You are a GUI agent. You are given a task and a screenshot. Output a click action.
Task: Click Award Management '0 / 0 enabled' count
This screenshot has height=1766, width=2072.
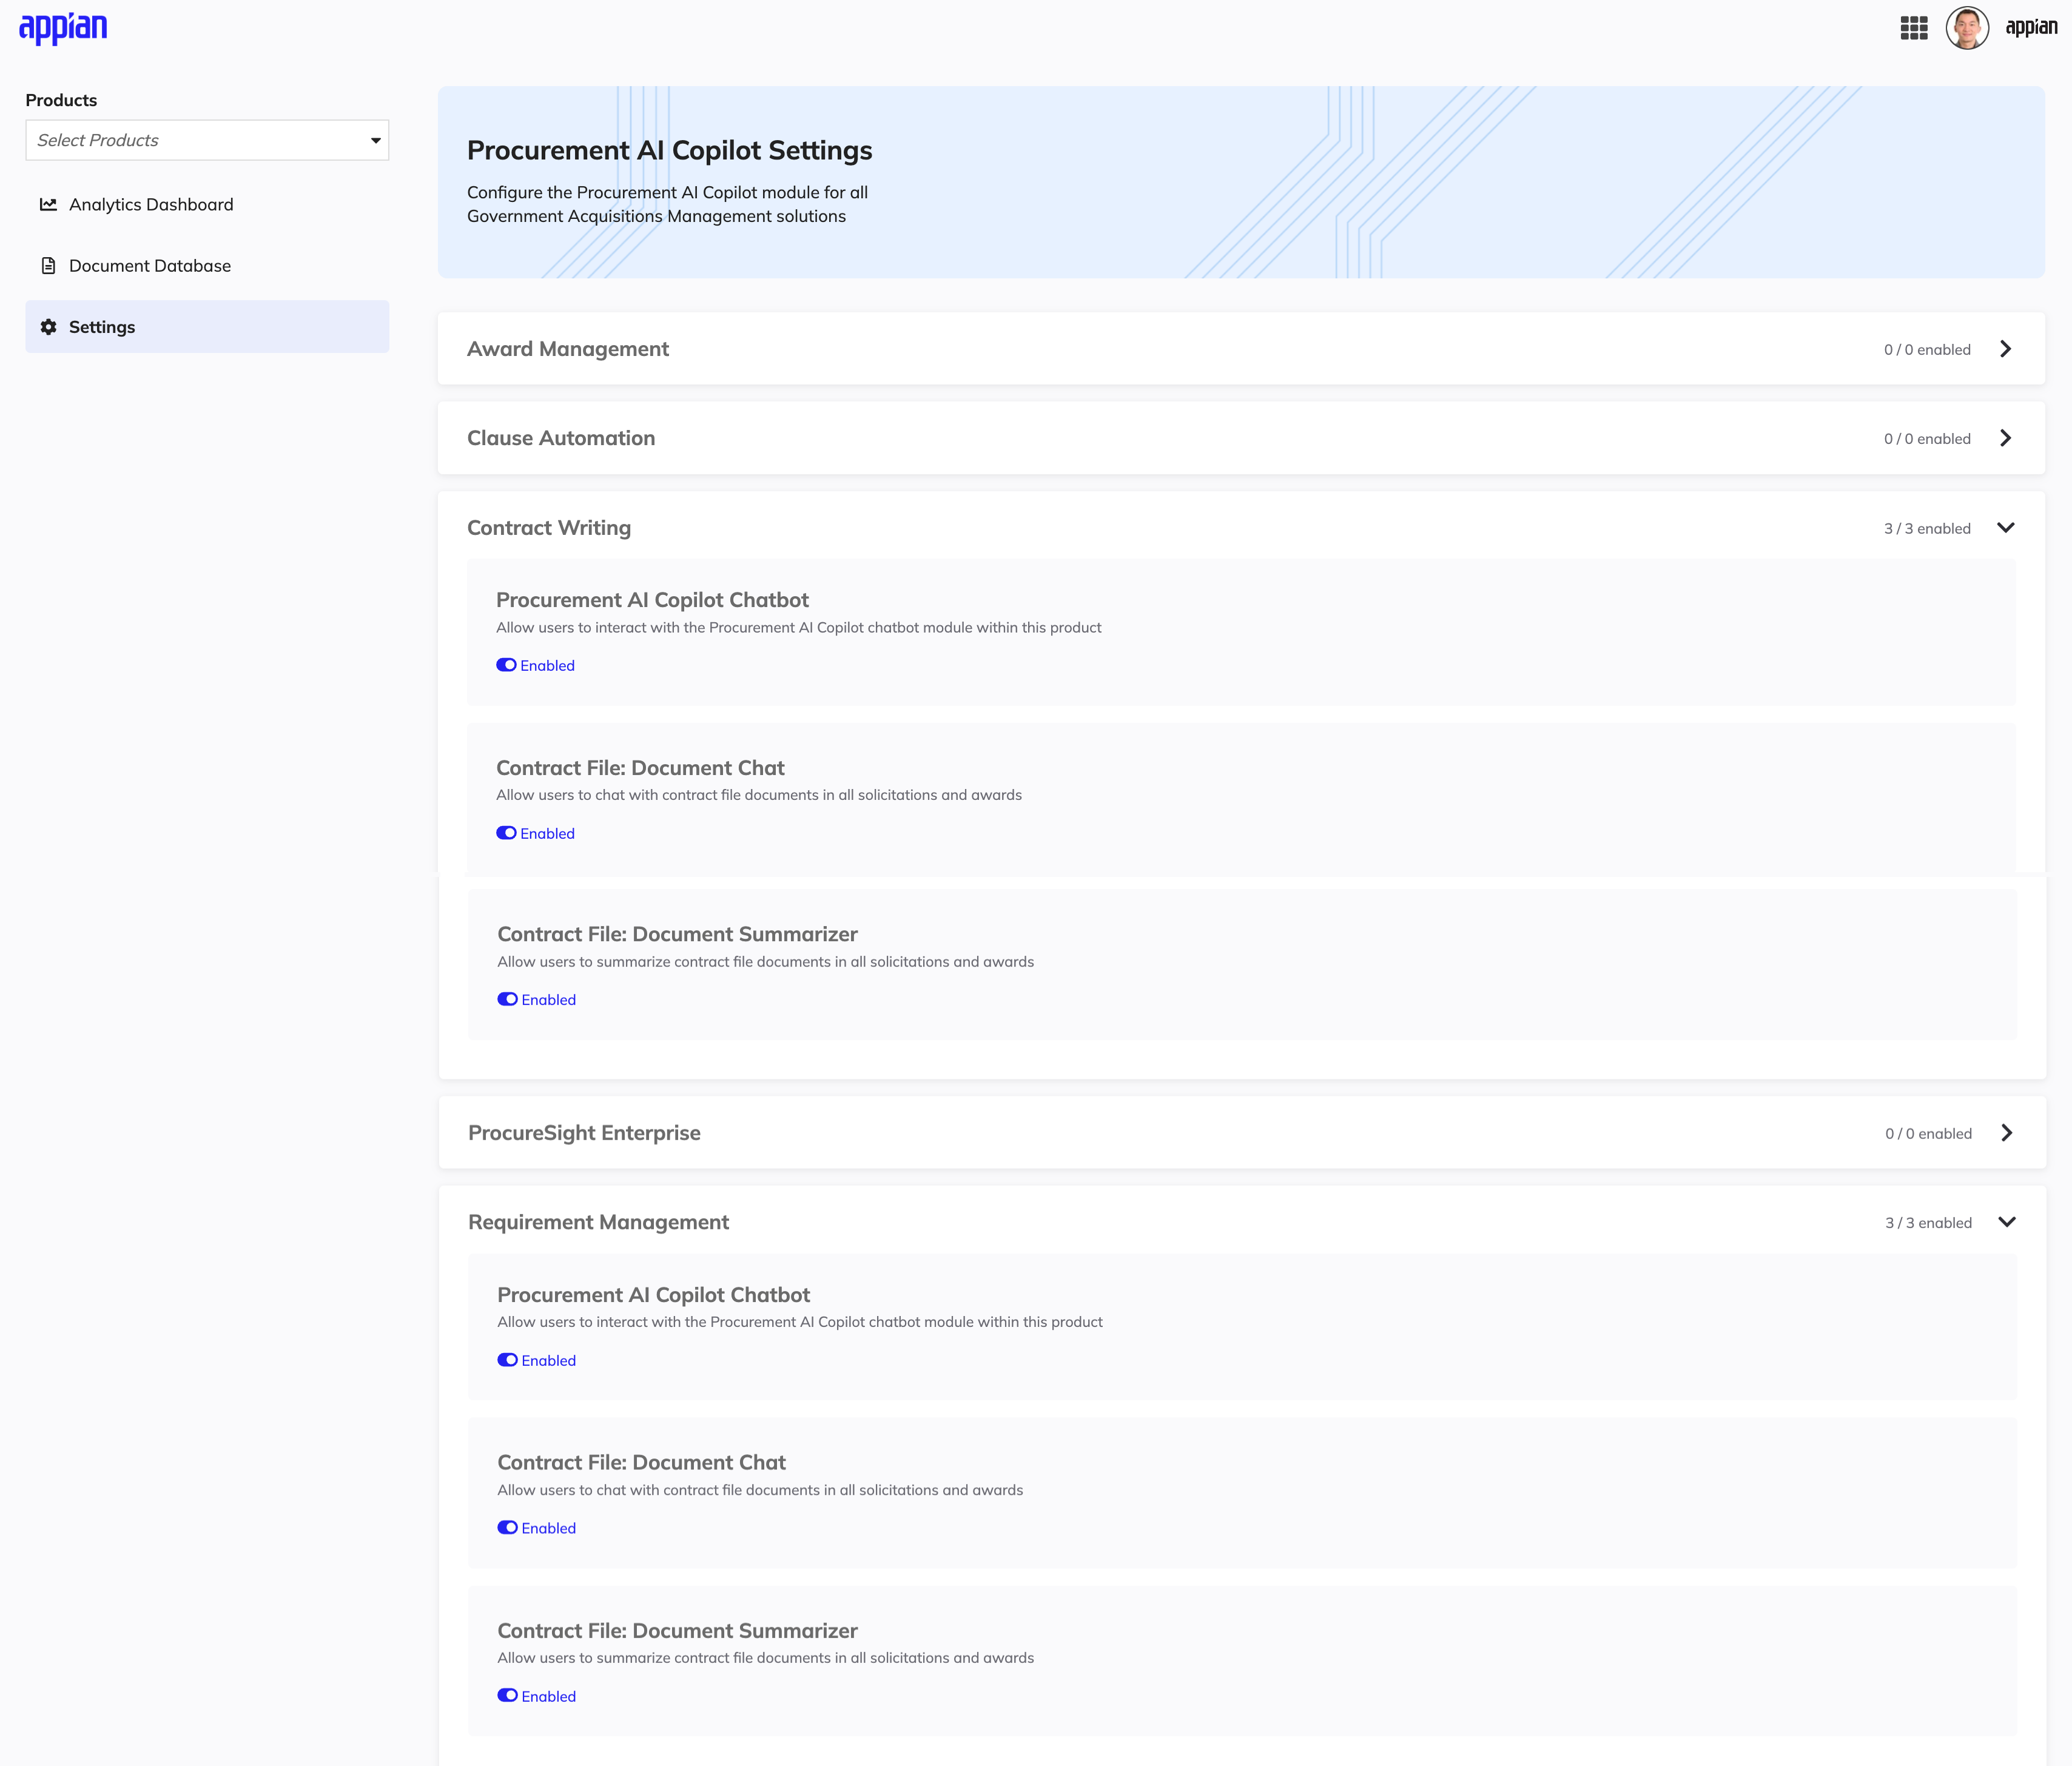[x=1927, y=350]
